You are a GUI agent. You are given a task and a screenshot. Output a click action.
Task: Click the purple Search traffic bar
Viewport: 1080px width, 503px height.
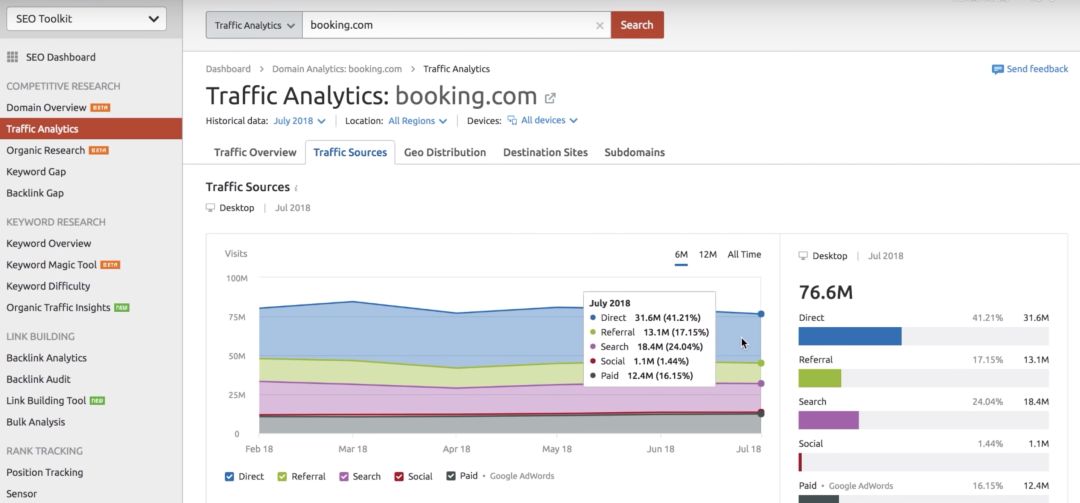pos(829,420)
